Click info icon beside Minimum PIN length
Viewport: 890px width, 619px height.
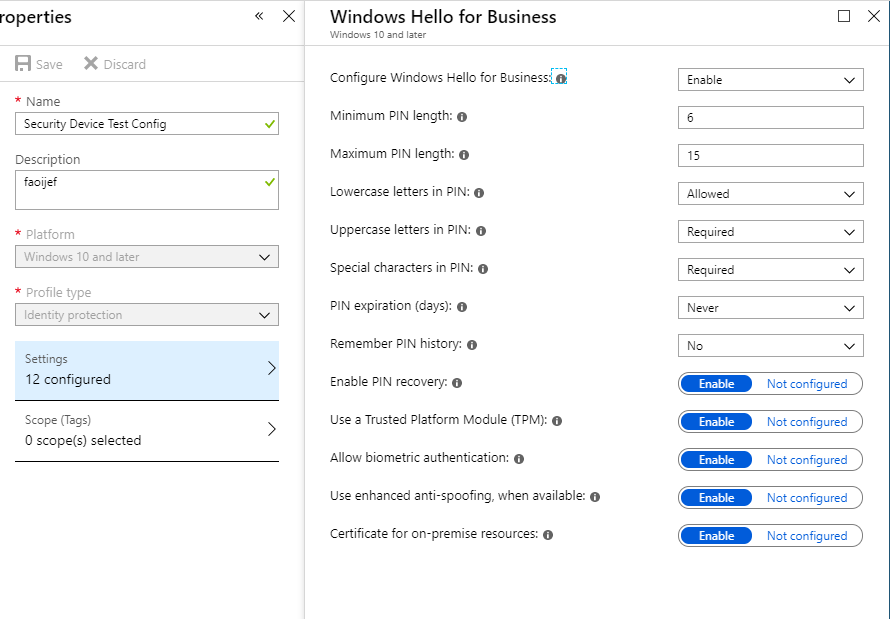(462, 117)
